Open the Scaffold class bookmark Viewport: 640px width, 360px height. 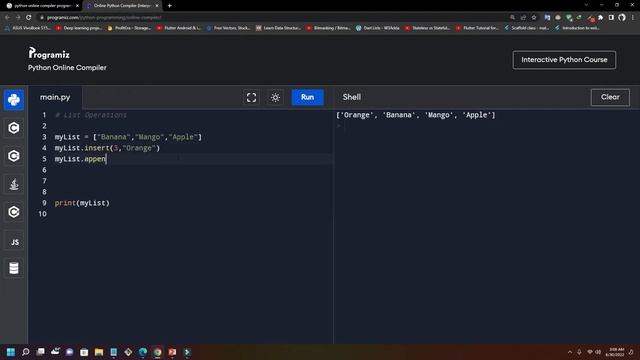click(527, 28)
